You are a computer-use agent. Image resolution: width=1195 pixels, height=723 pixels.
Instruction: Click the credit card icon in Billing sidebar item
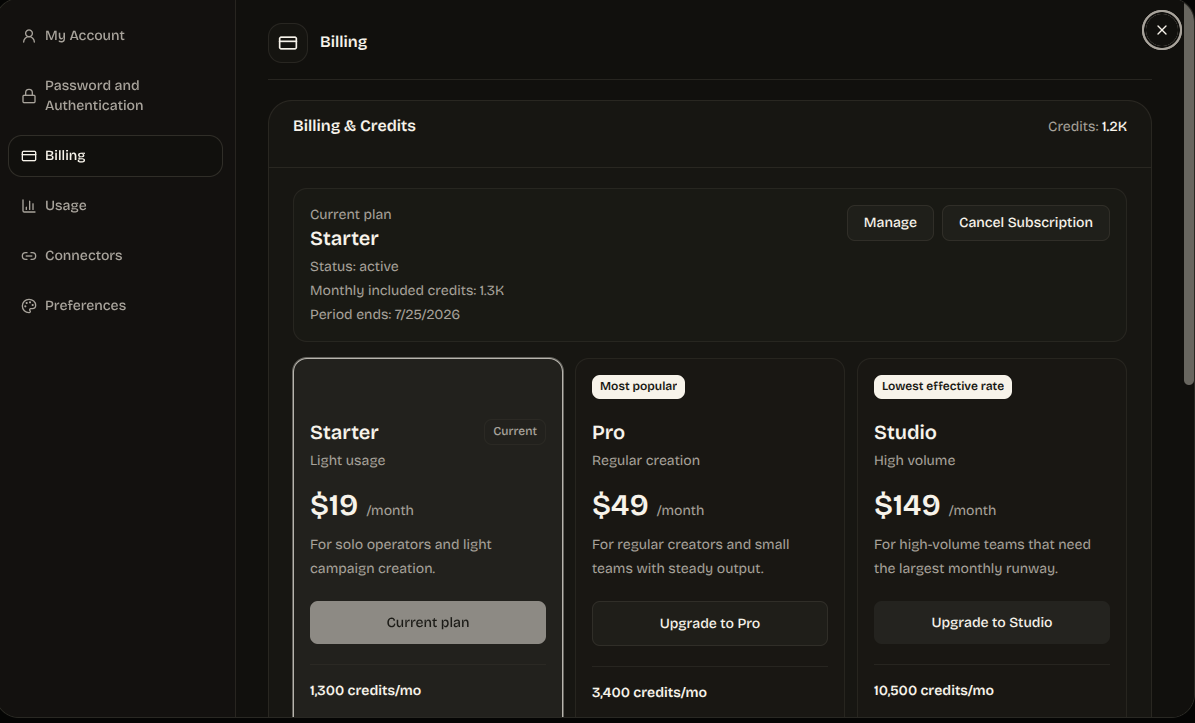29,156
